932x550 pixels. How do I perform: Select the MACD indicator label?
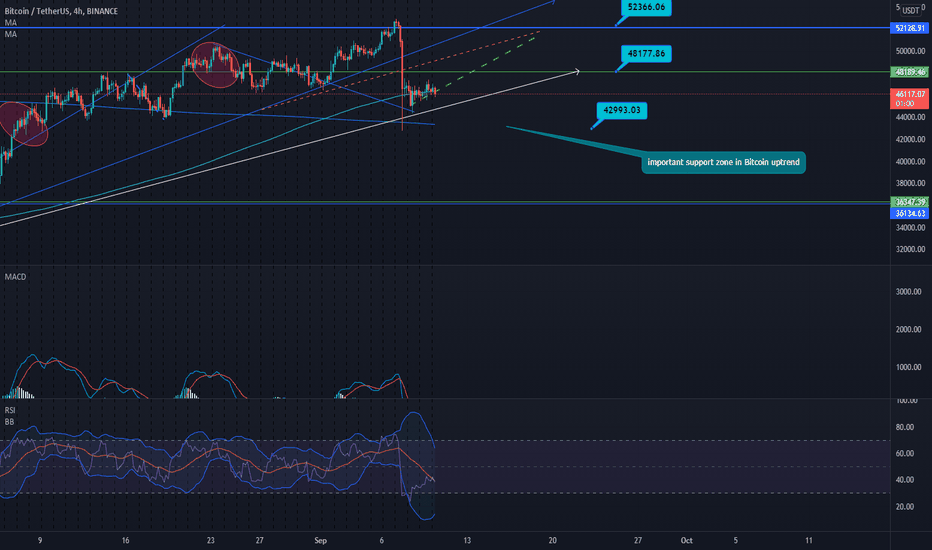(x=15, y=276)
